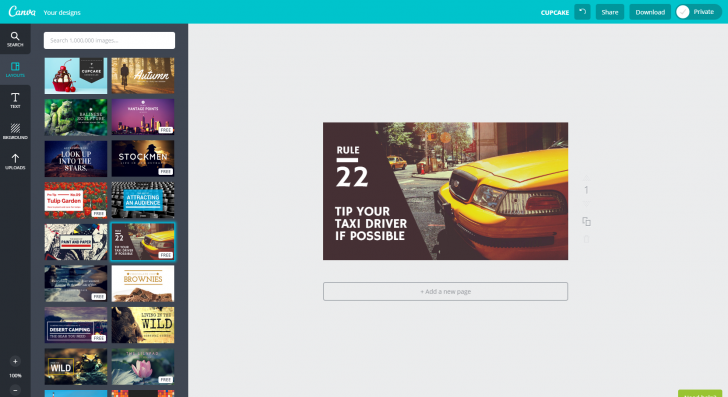Open Your designs from the header
Image resolution: width=728 pixels, height=397 pixels.
[62, 13]
